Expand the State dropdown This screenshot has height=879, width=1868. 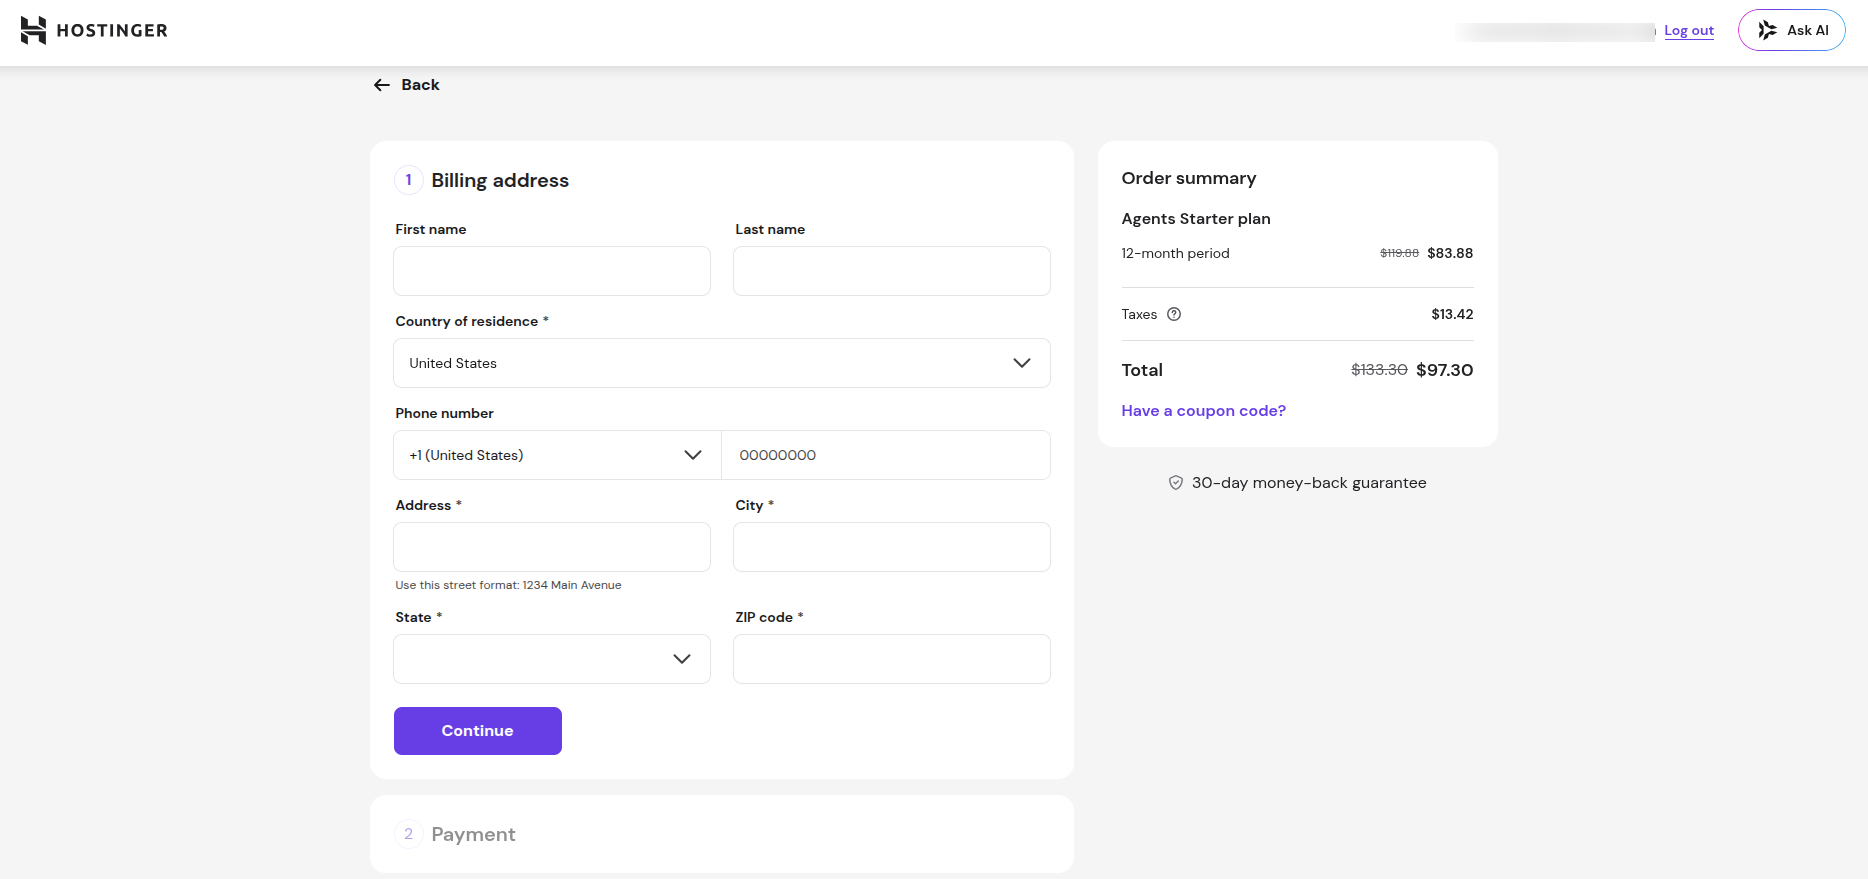tap(552, 659)
